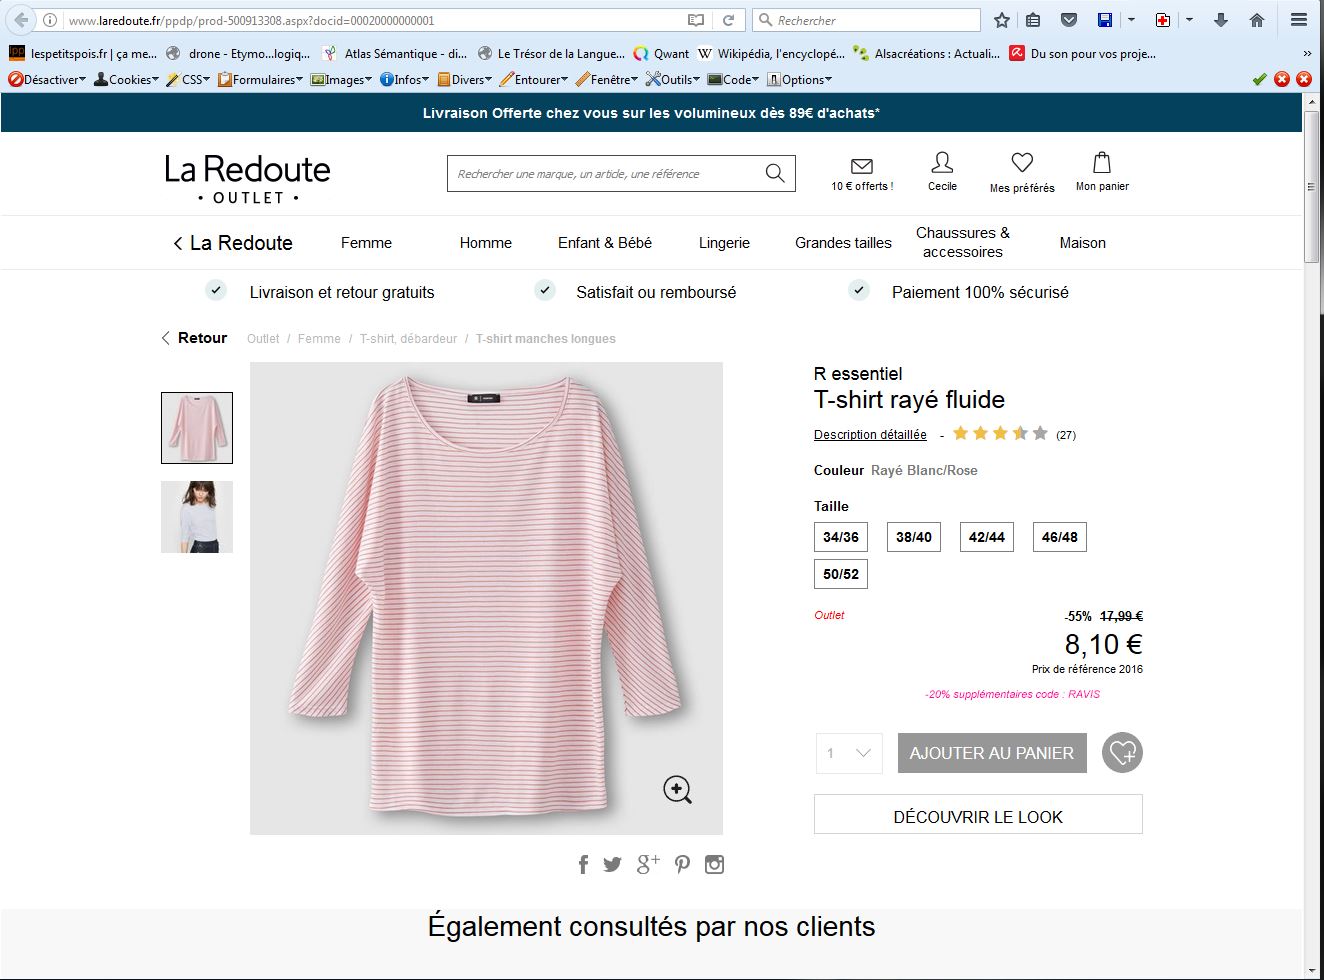Select size 42/44
This screenshot has width=1324, height=980.
[x=986, y=537]
